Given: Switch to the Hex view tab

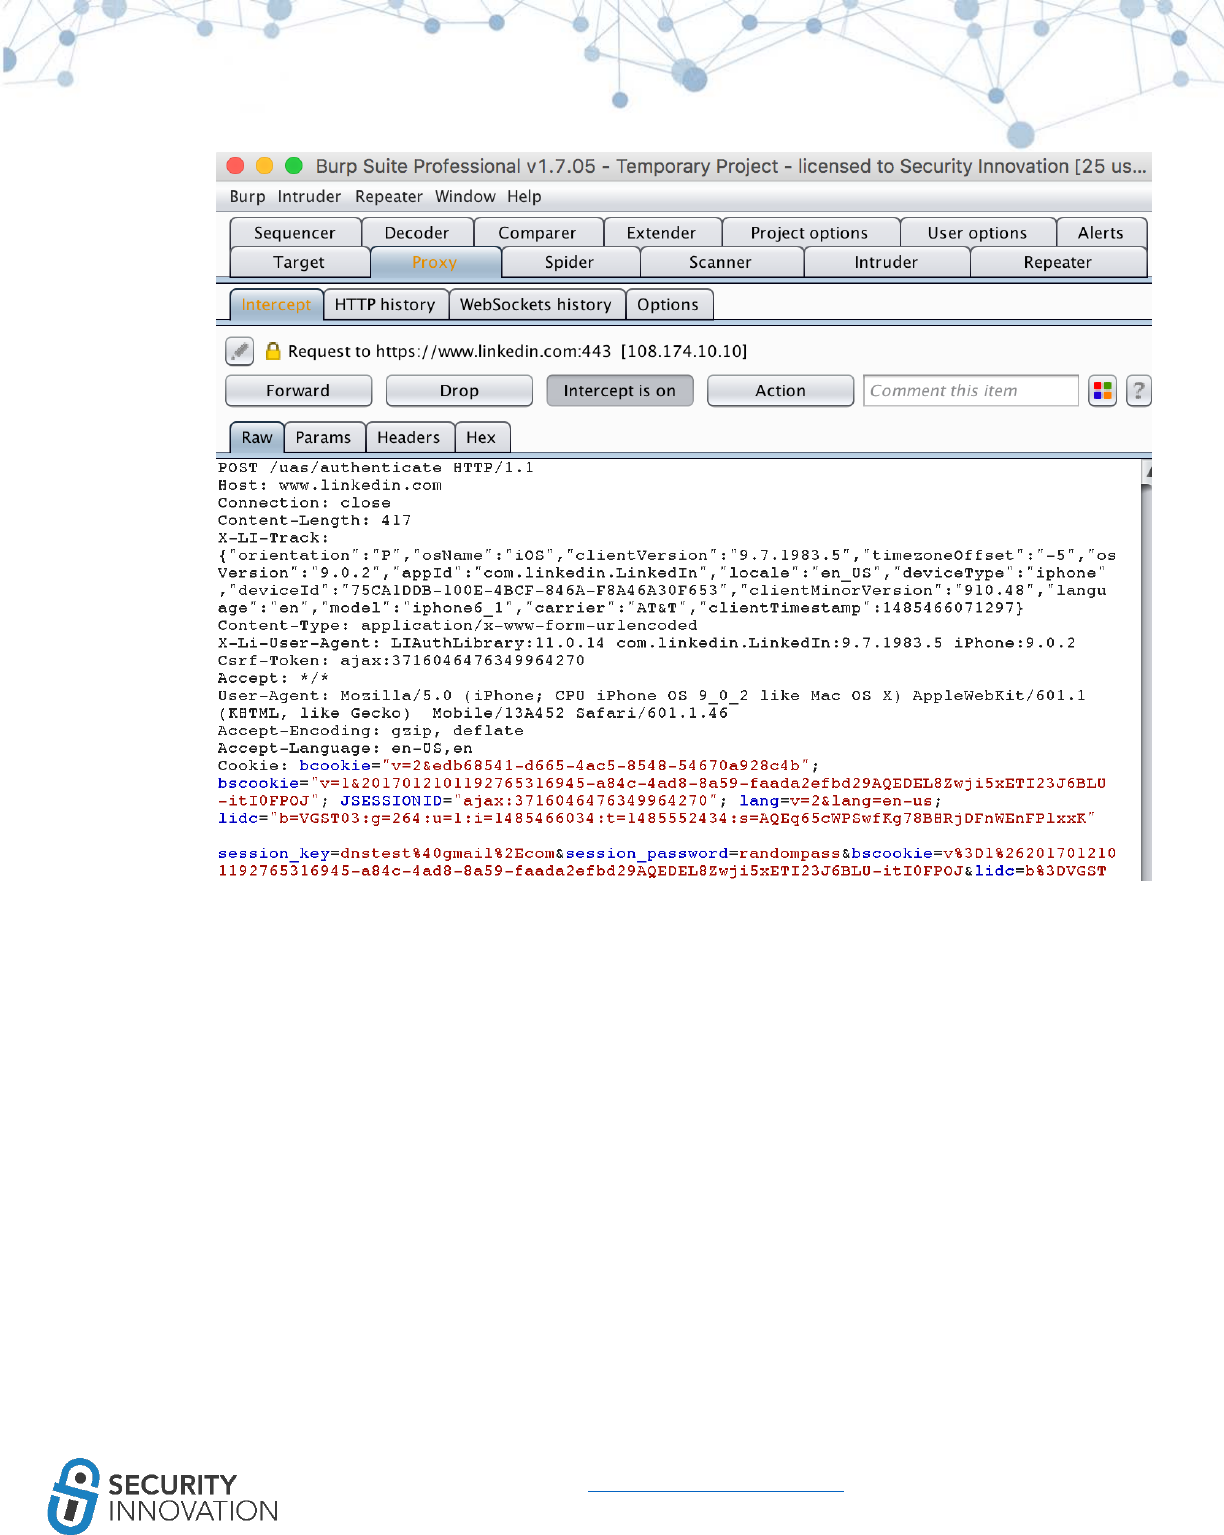Looking at the screenshot, I should tap(481, 438).
